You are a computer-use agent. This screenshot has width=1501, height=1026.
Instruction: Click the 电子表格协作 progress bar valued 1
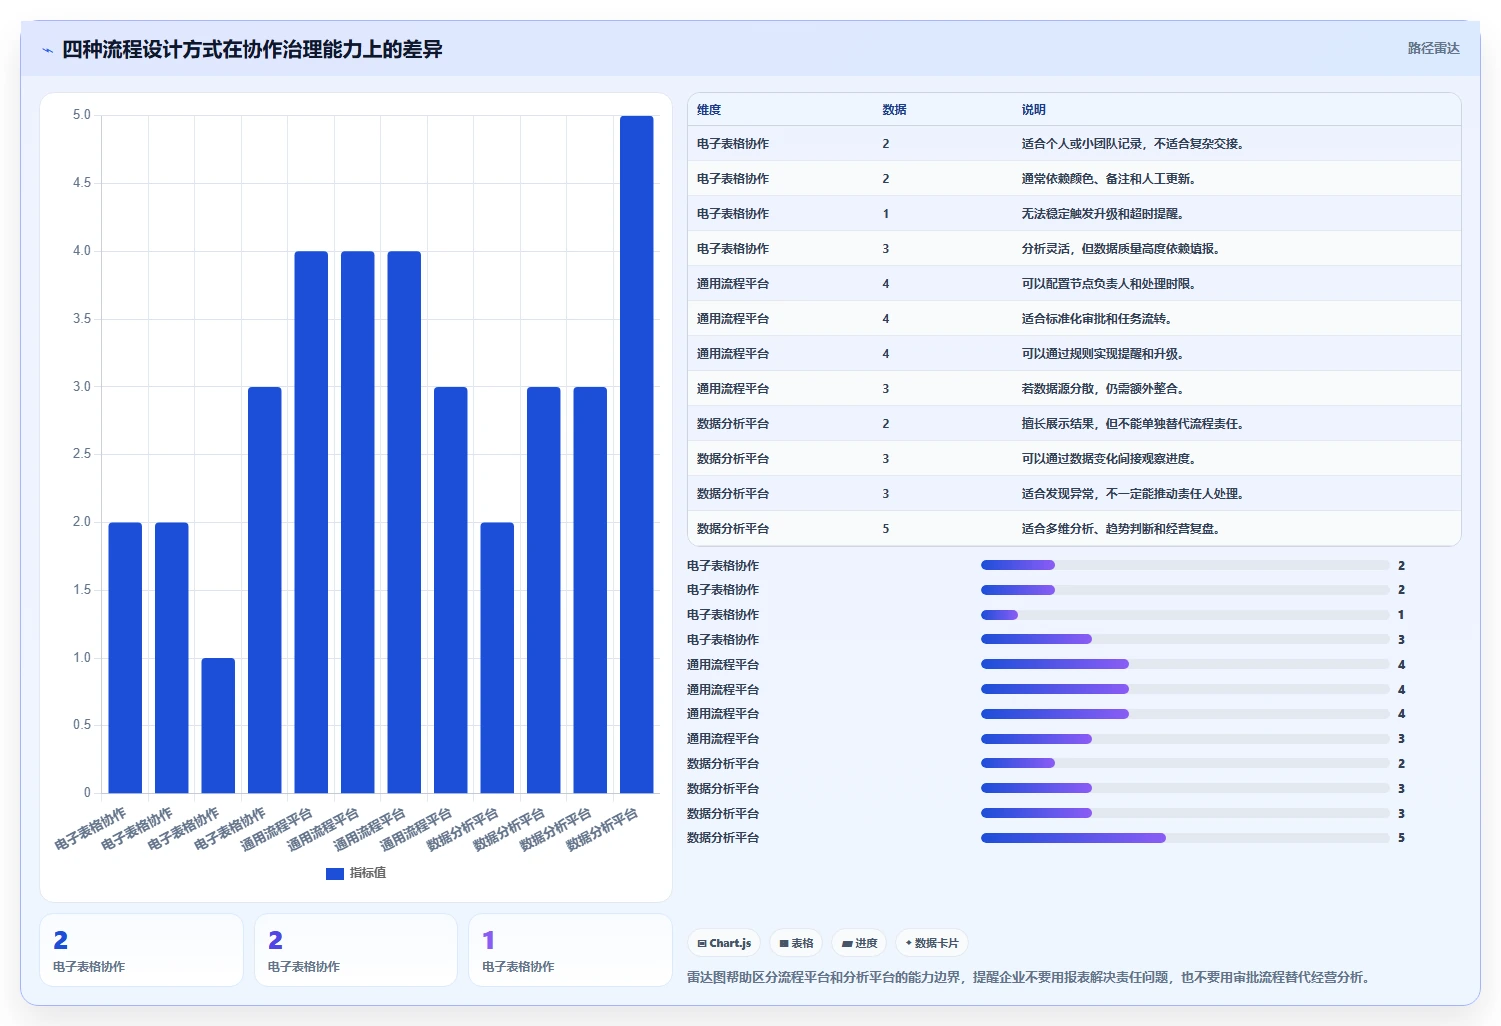[x=1185, y=615]
